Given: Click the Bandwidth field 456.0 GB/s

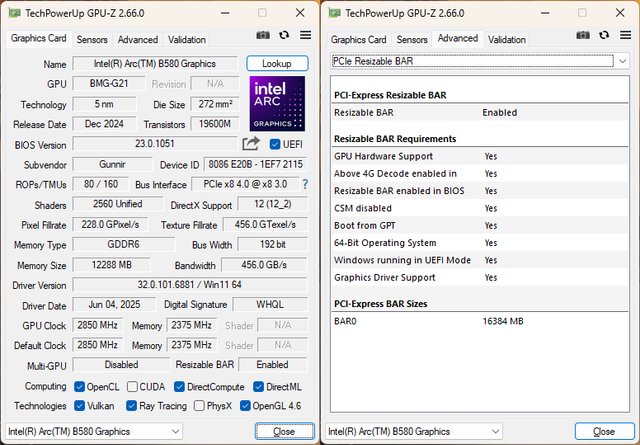Looking at the screenshot, I should [264, 265].
